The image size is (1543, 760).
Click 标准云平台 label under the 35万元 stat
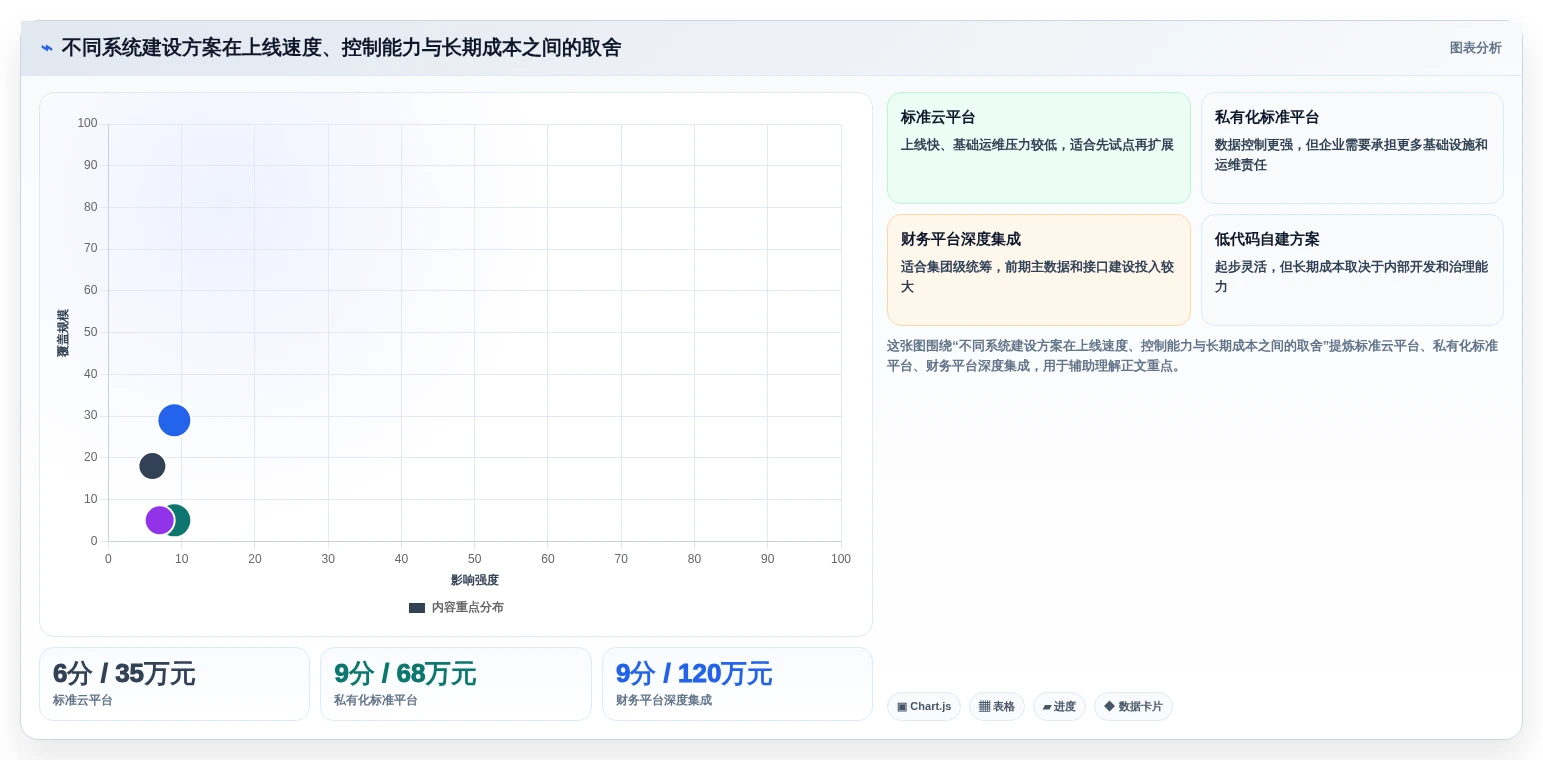pyautogui.click(x=83, y=700)
